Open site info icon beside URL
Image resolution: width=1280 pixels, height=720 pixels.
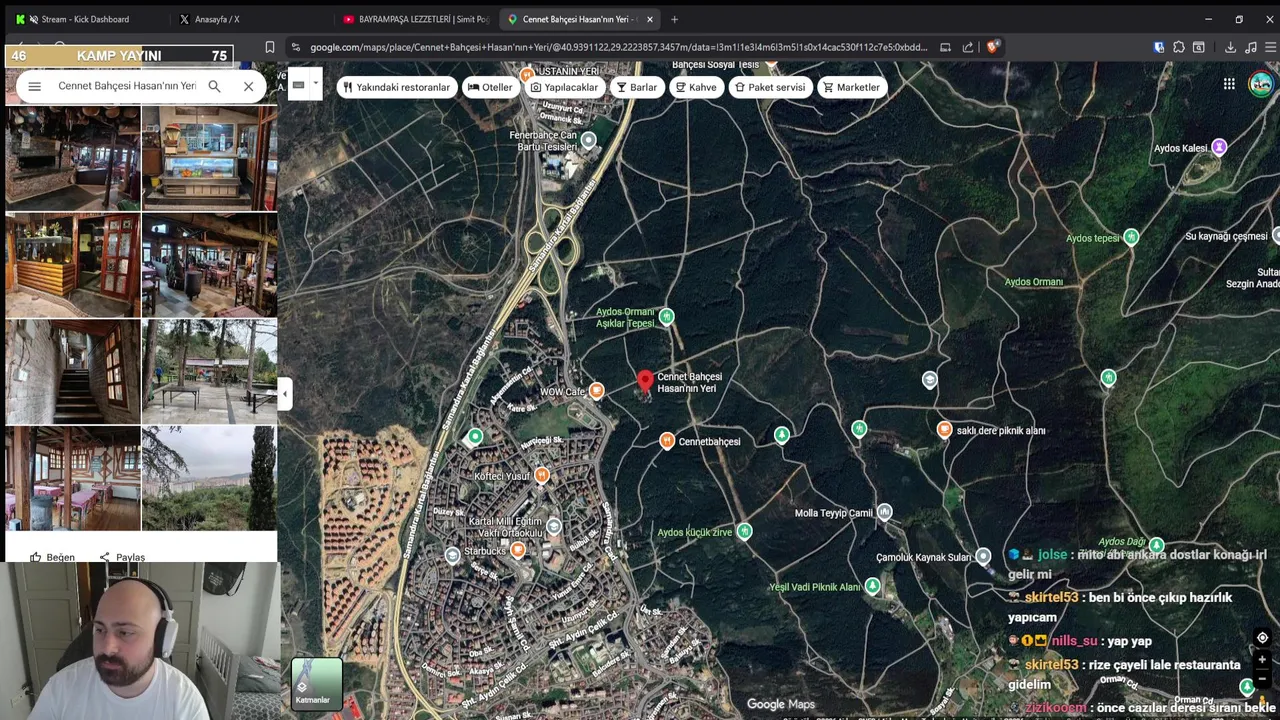tap(295, 47)
